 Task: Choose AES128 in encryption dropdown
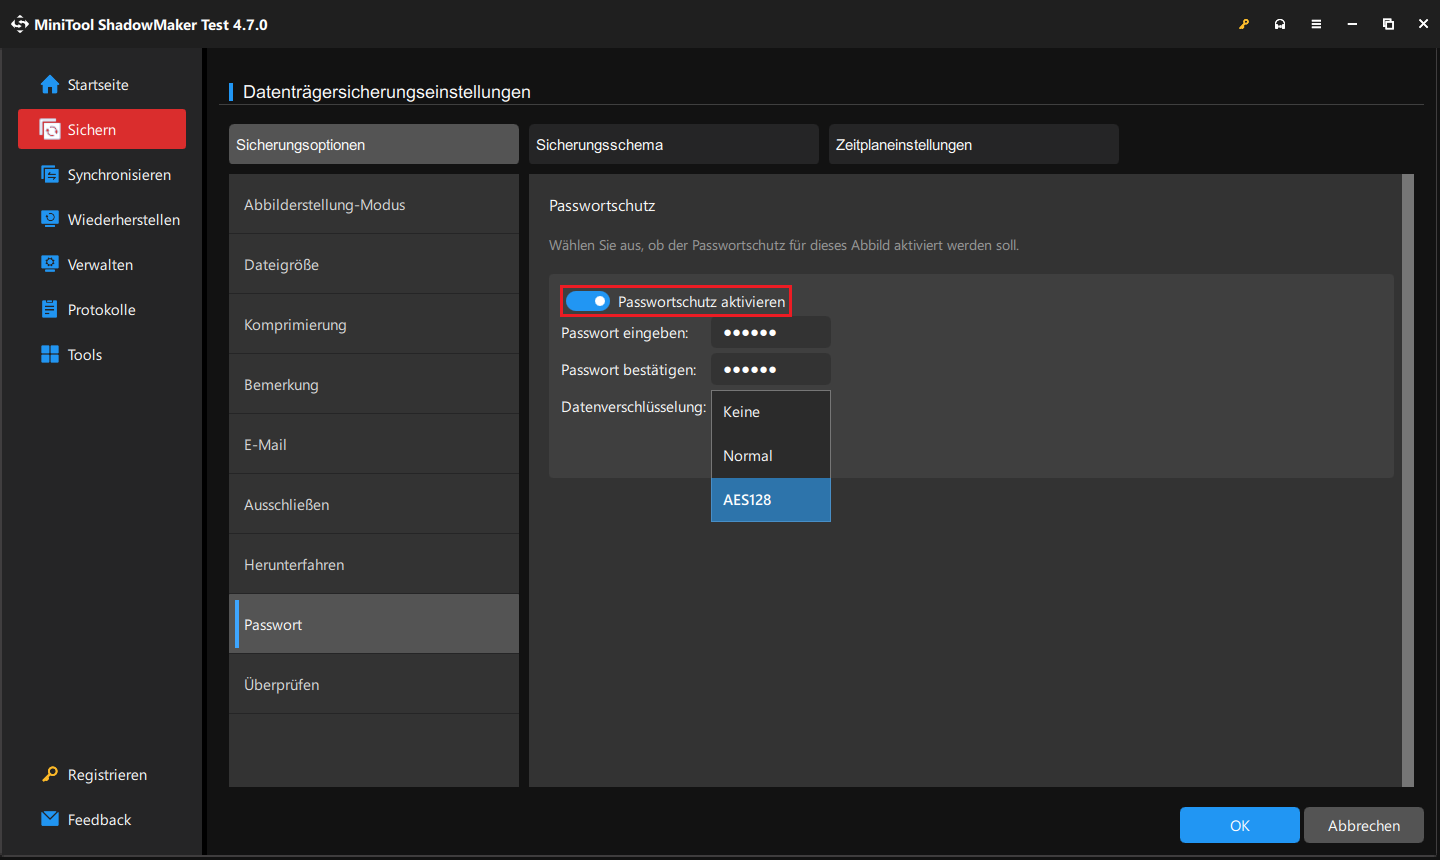coord(771,500)
